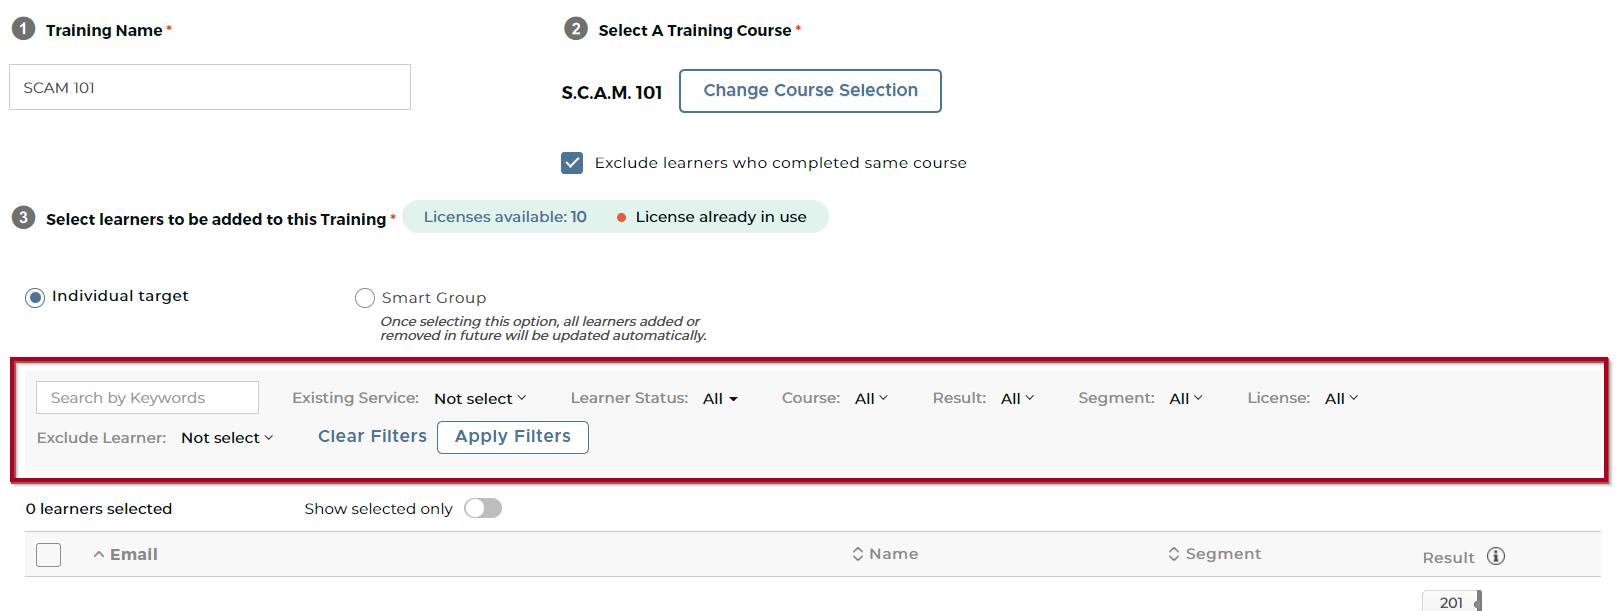Expand the Result filter dropdown

1017,399
